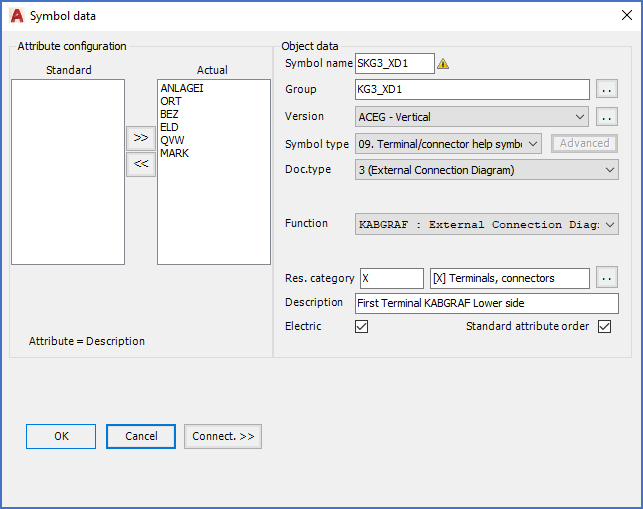Click the warning icon beside Symbol name
This screenshot has width=643, height=509.
[443, 64]
